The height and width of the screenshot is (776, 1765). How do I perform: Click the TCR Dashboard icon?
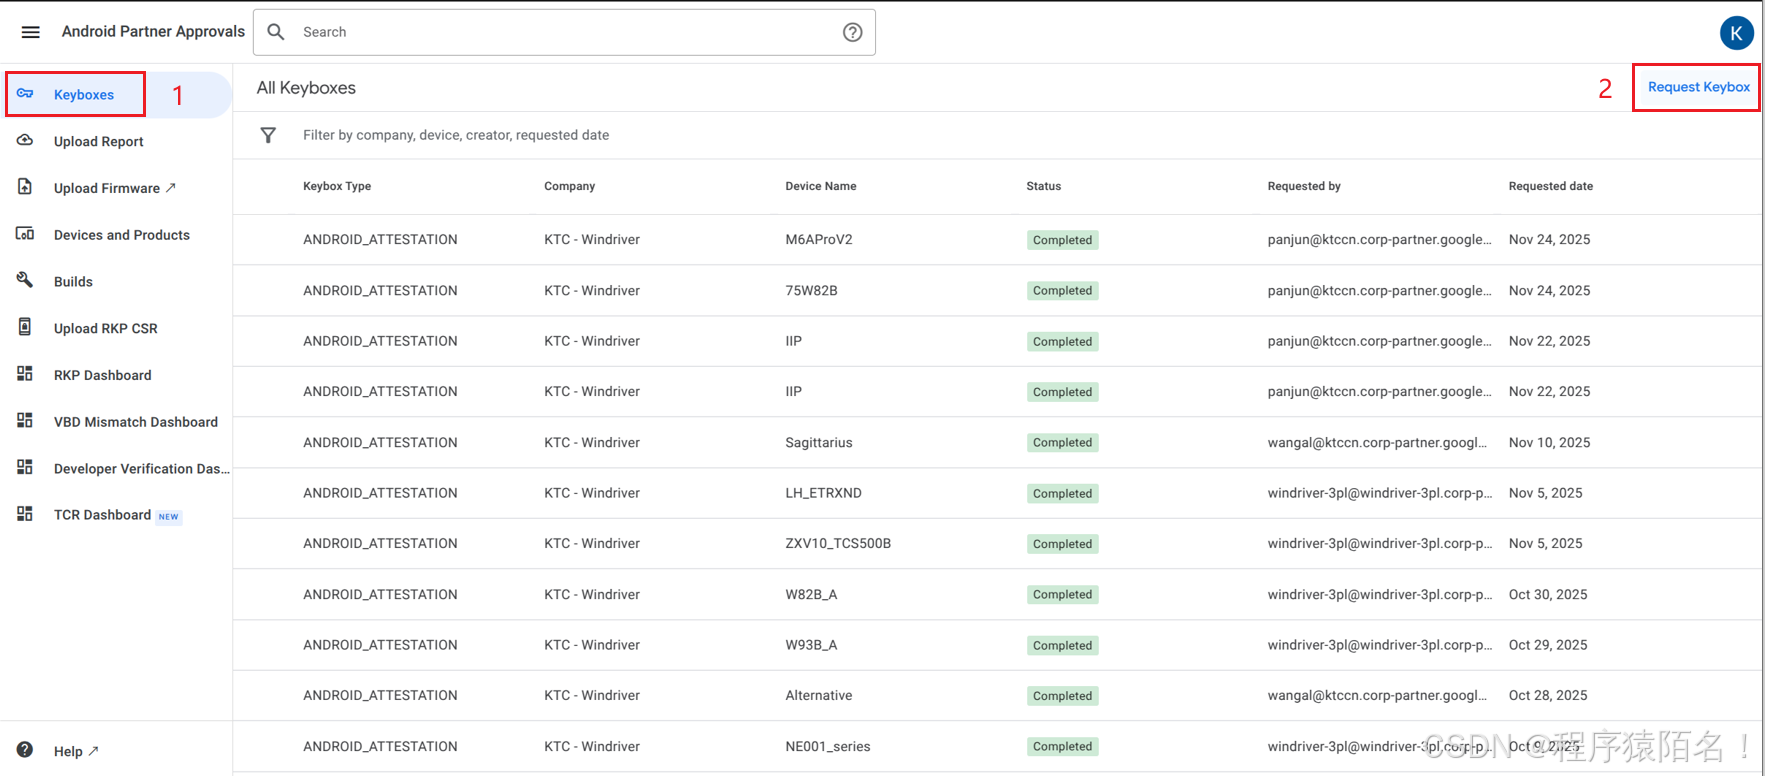[x=25, y=514]
